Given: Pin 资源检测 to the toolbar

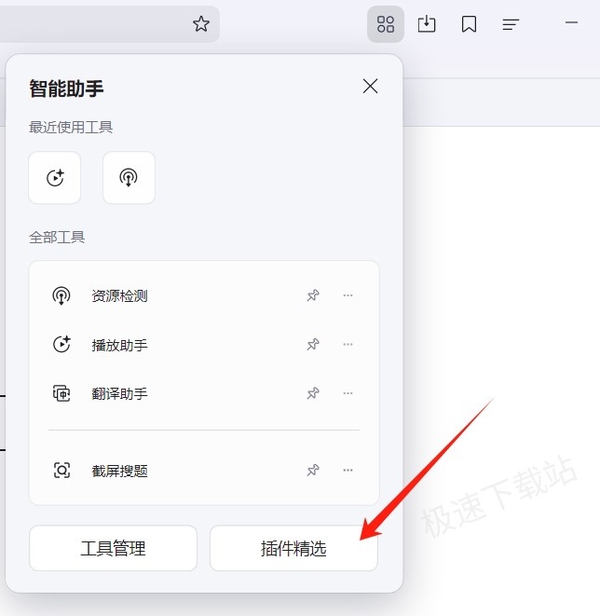Looking at the screenshot, I should (x=313, y=295).
